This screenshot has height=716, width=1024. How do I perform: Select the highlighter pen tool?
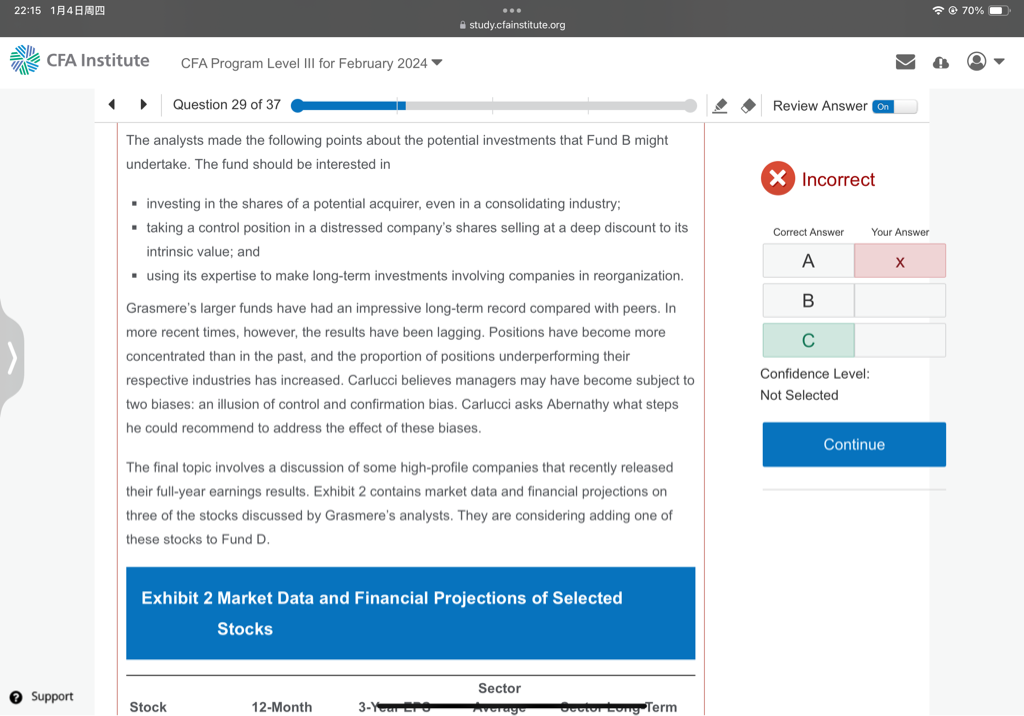pos(719,106)
